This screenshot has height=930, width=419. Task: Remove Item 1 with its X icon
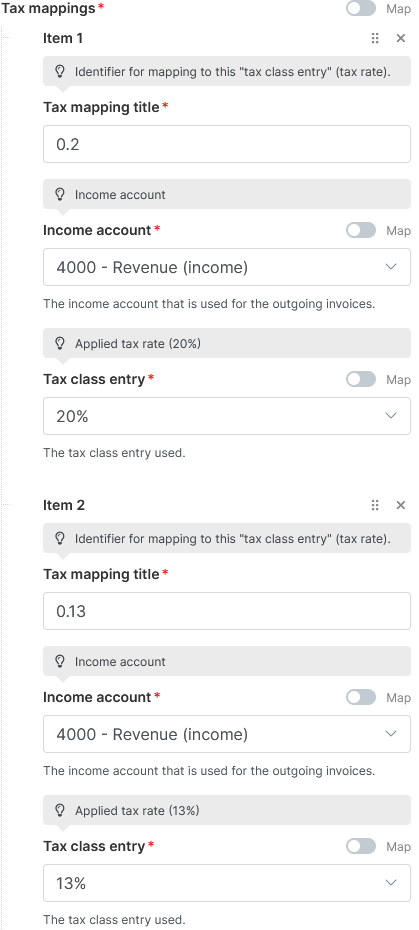pyautogui.click(x=401, y=38)
